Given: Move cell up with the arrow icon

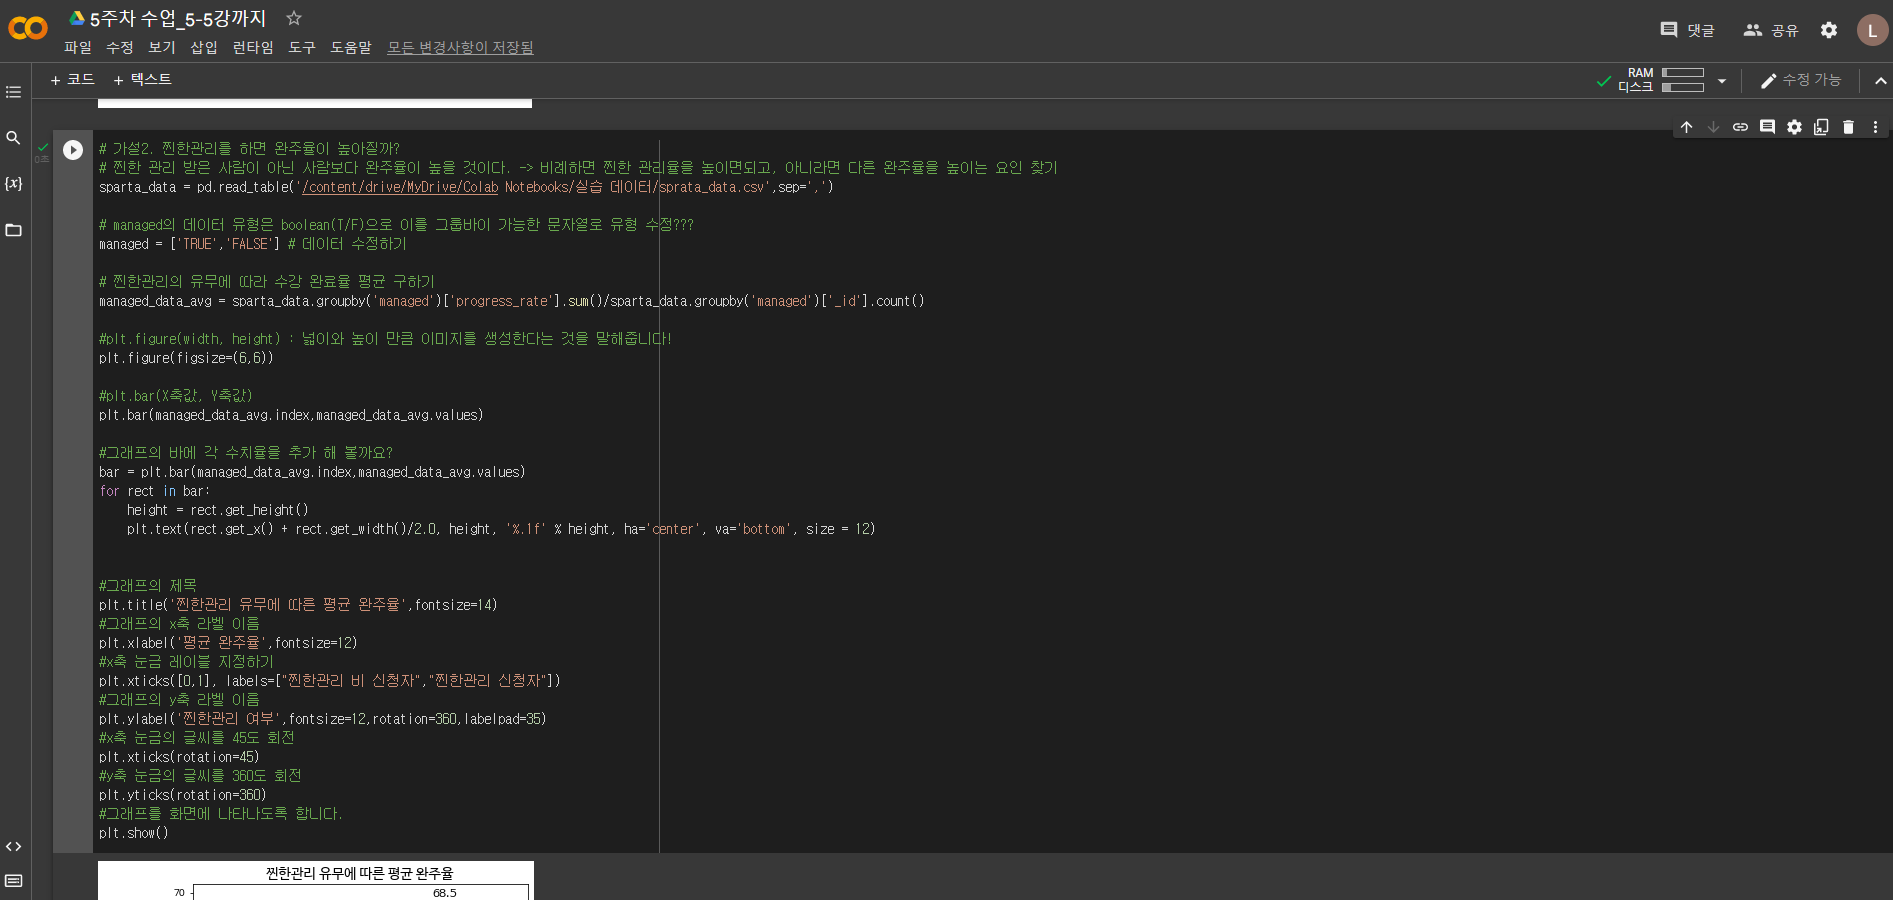Looking at the screenshot, I should coord(1686,127).
